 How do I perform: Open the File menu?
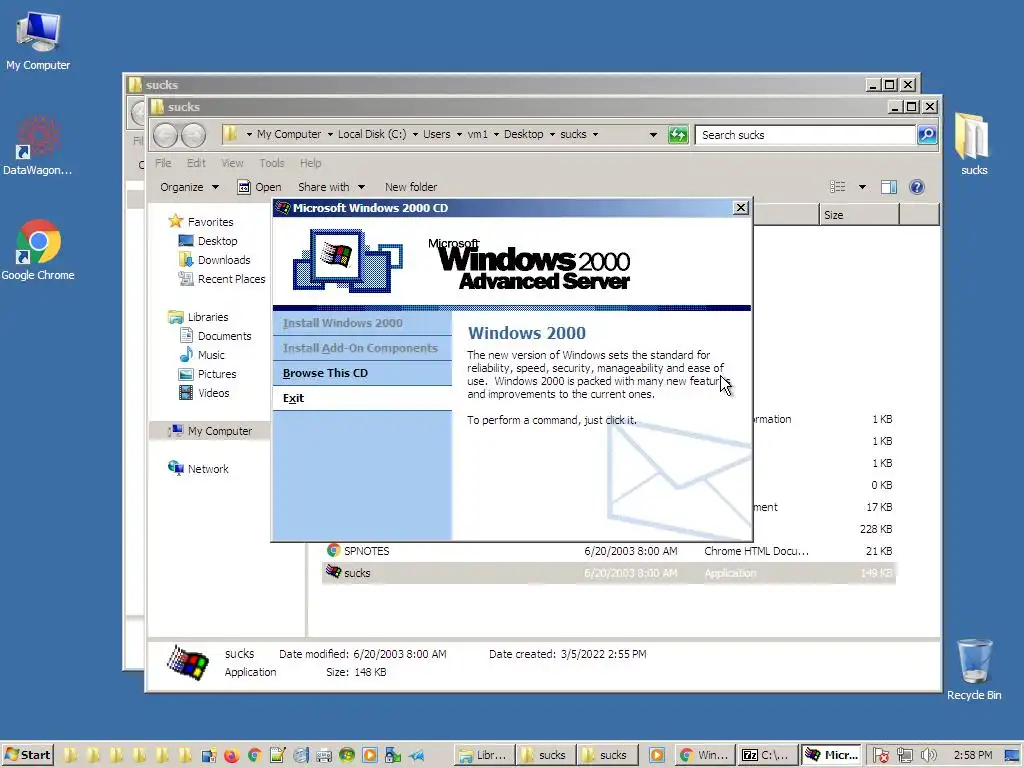[163, 163]
